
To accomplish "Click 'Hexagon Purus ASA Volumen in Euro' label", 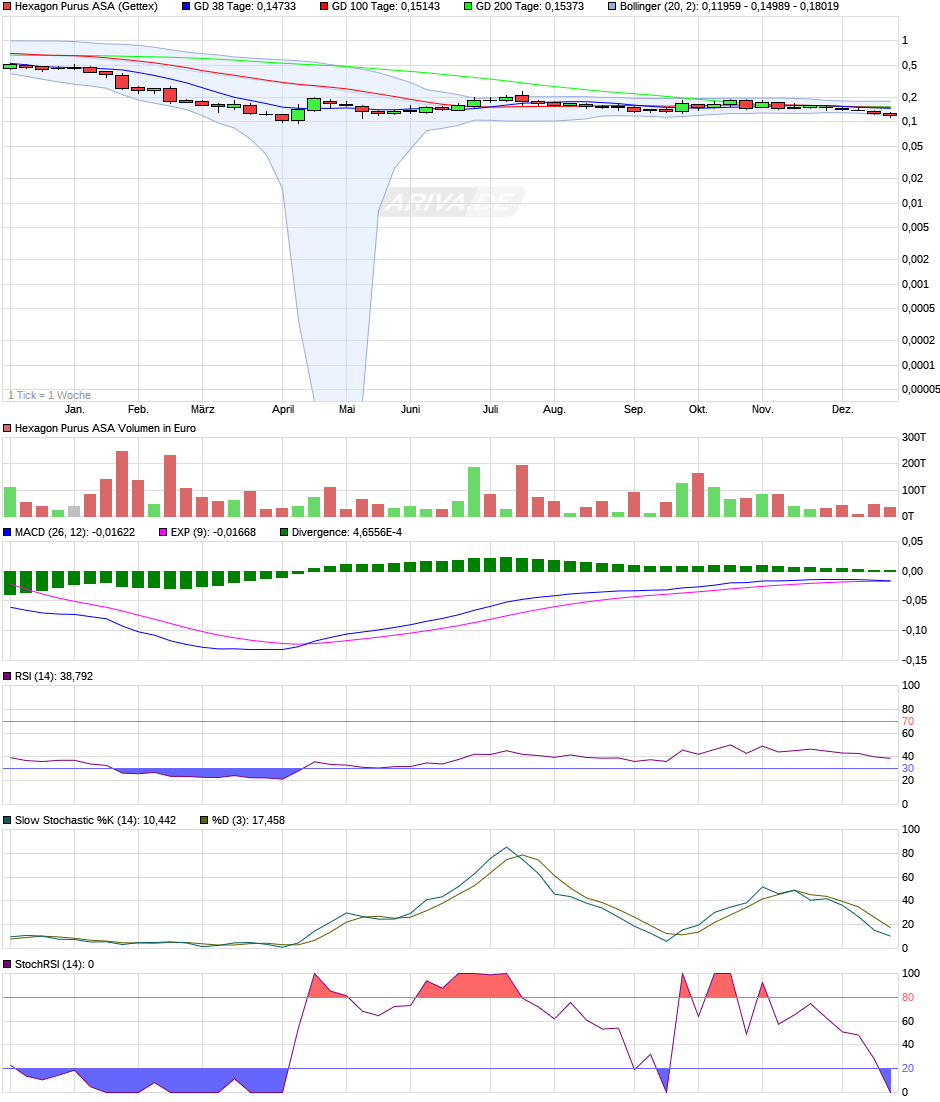I will [x=105, y=428].
